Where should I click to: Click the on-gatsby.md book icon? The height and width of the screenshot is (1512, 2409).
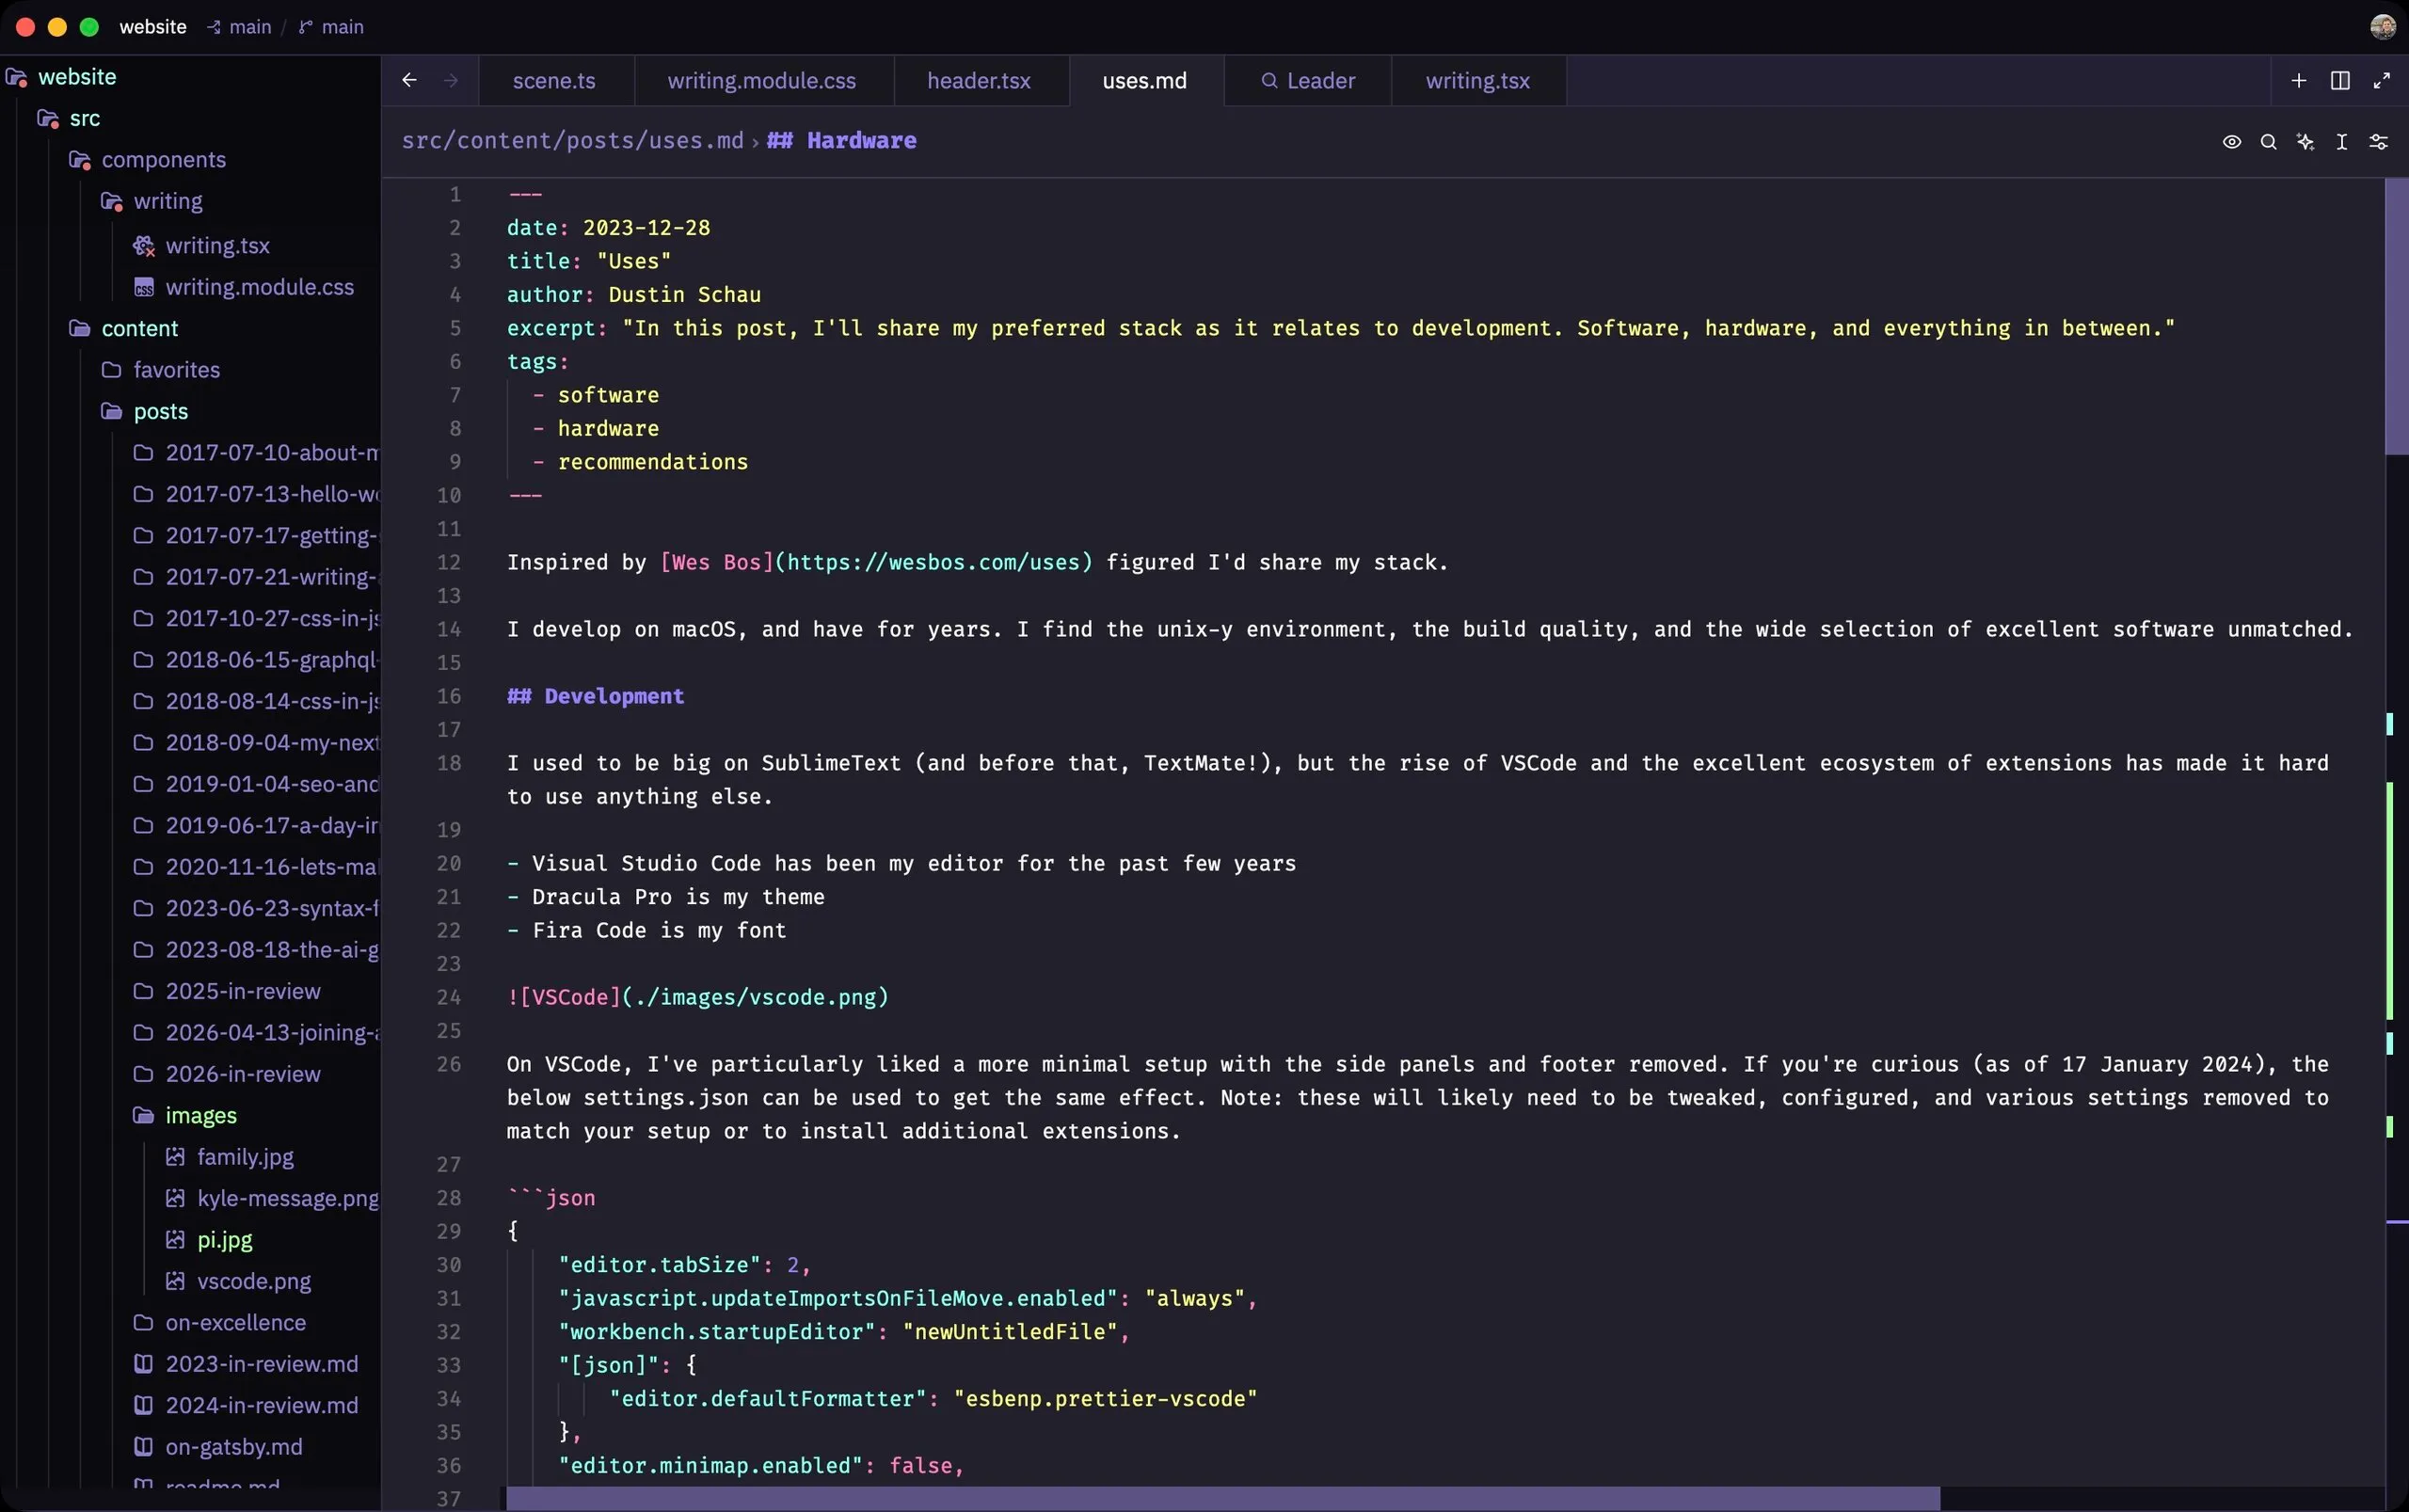tap(144, 1447)
